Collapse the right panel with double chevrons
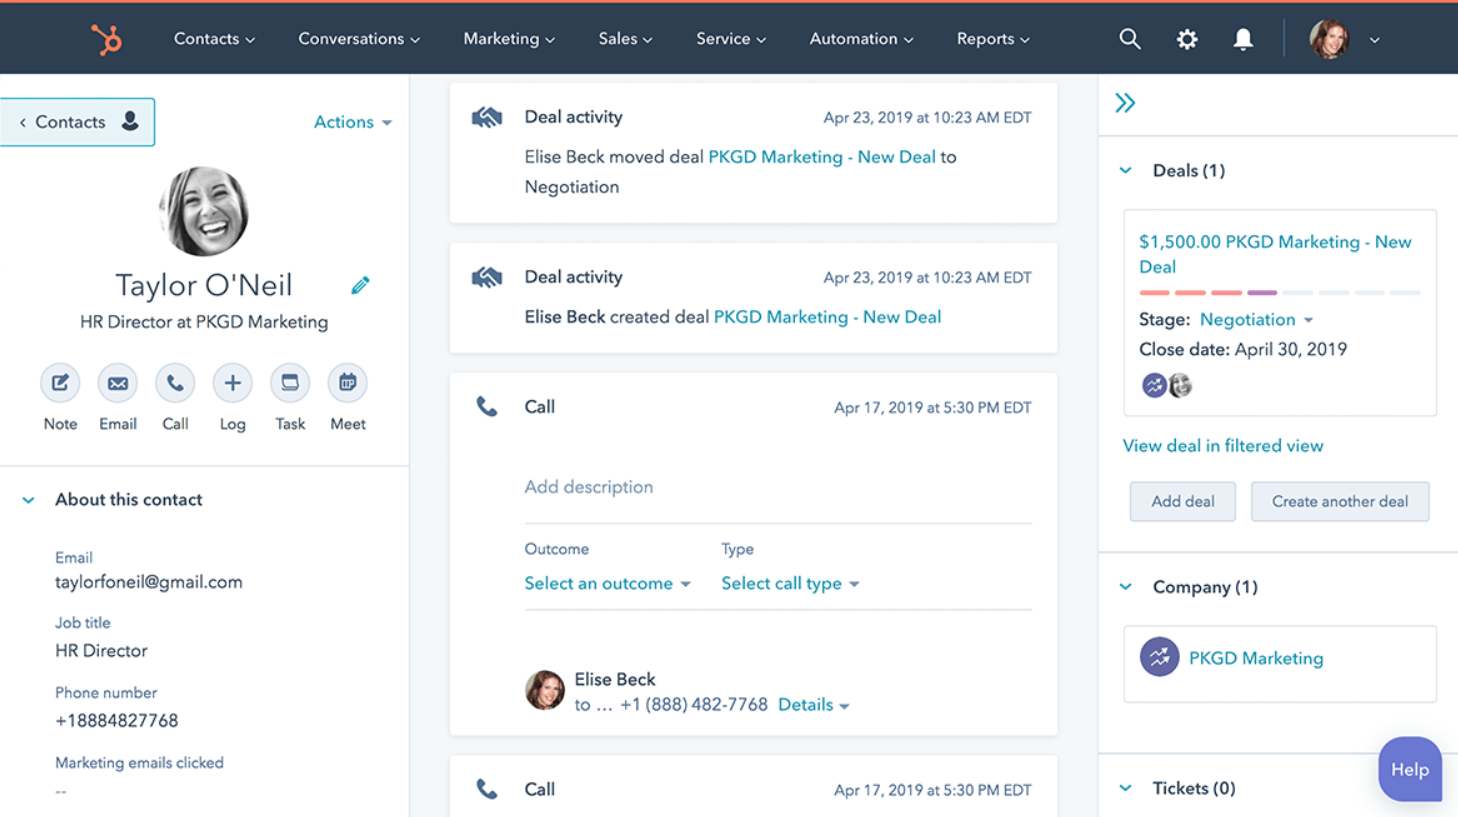The image size is (1458, 817). pyautogui.click(x=1126, y=101)
